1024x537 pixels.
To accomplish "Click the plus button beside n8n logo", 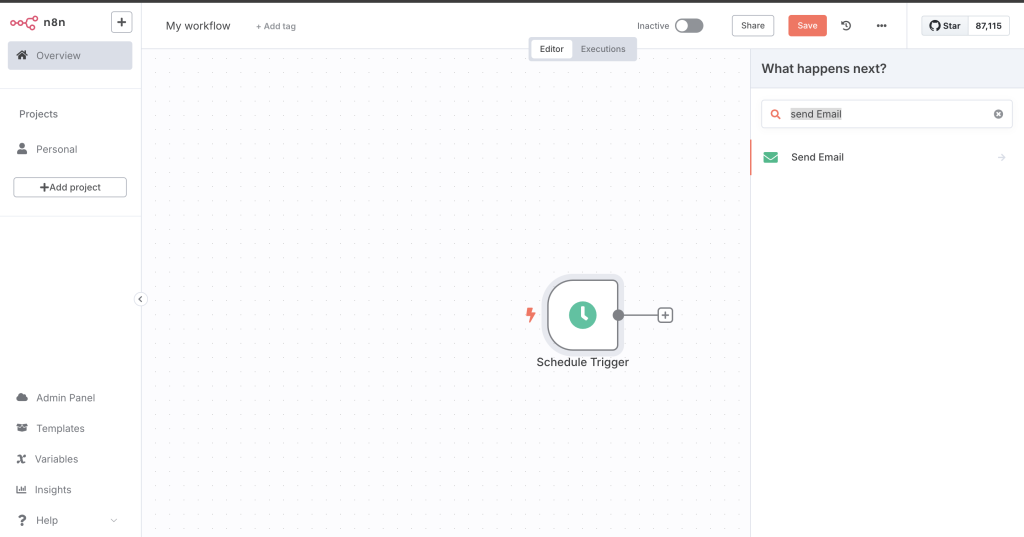I will (121, 22).
